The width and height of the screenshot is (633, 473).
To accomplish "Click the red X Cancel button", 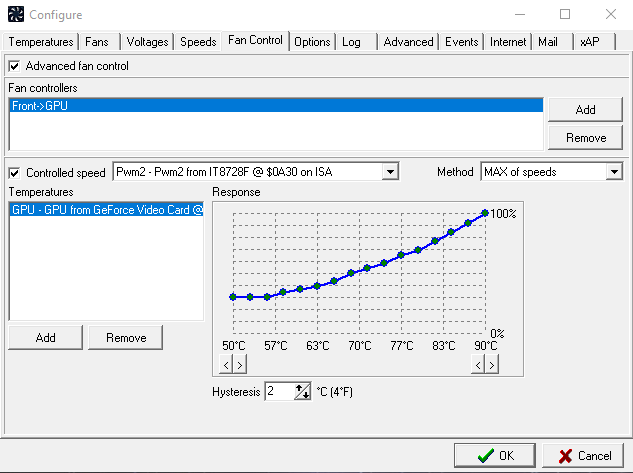I will [583, 456].
